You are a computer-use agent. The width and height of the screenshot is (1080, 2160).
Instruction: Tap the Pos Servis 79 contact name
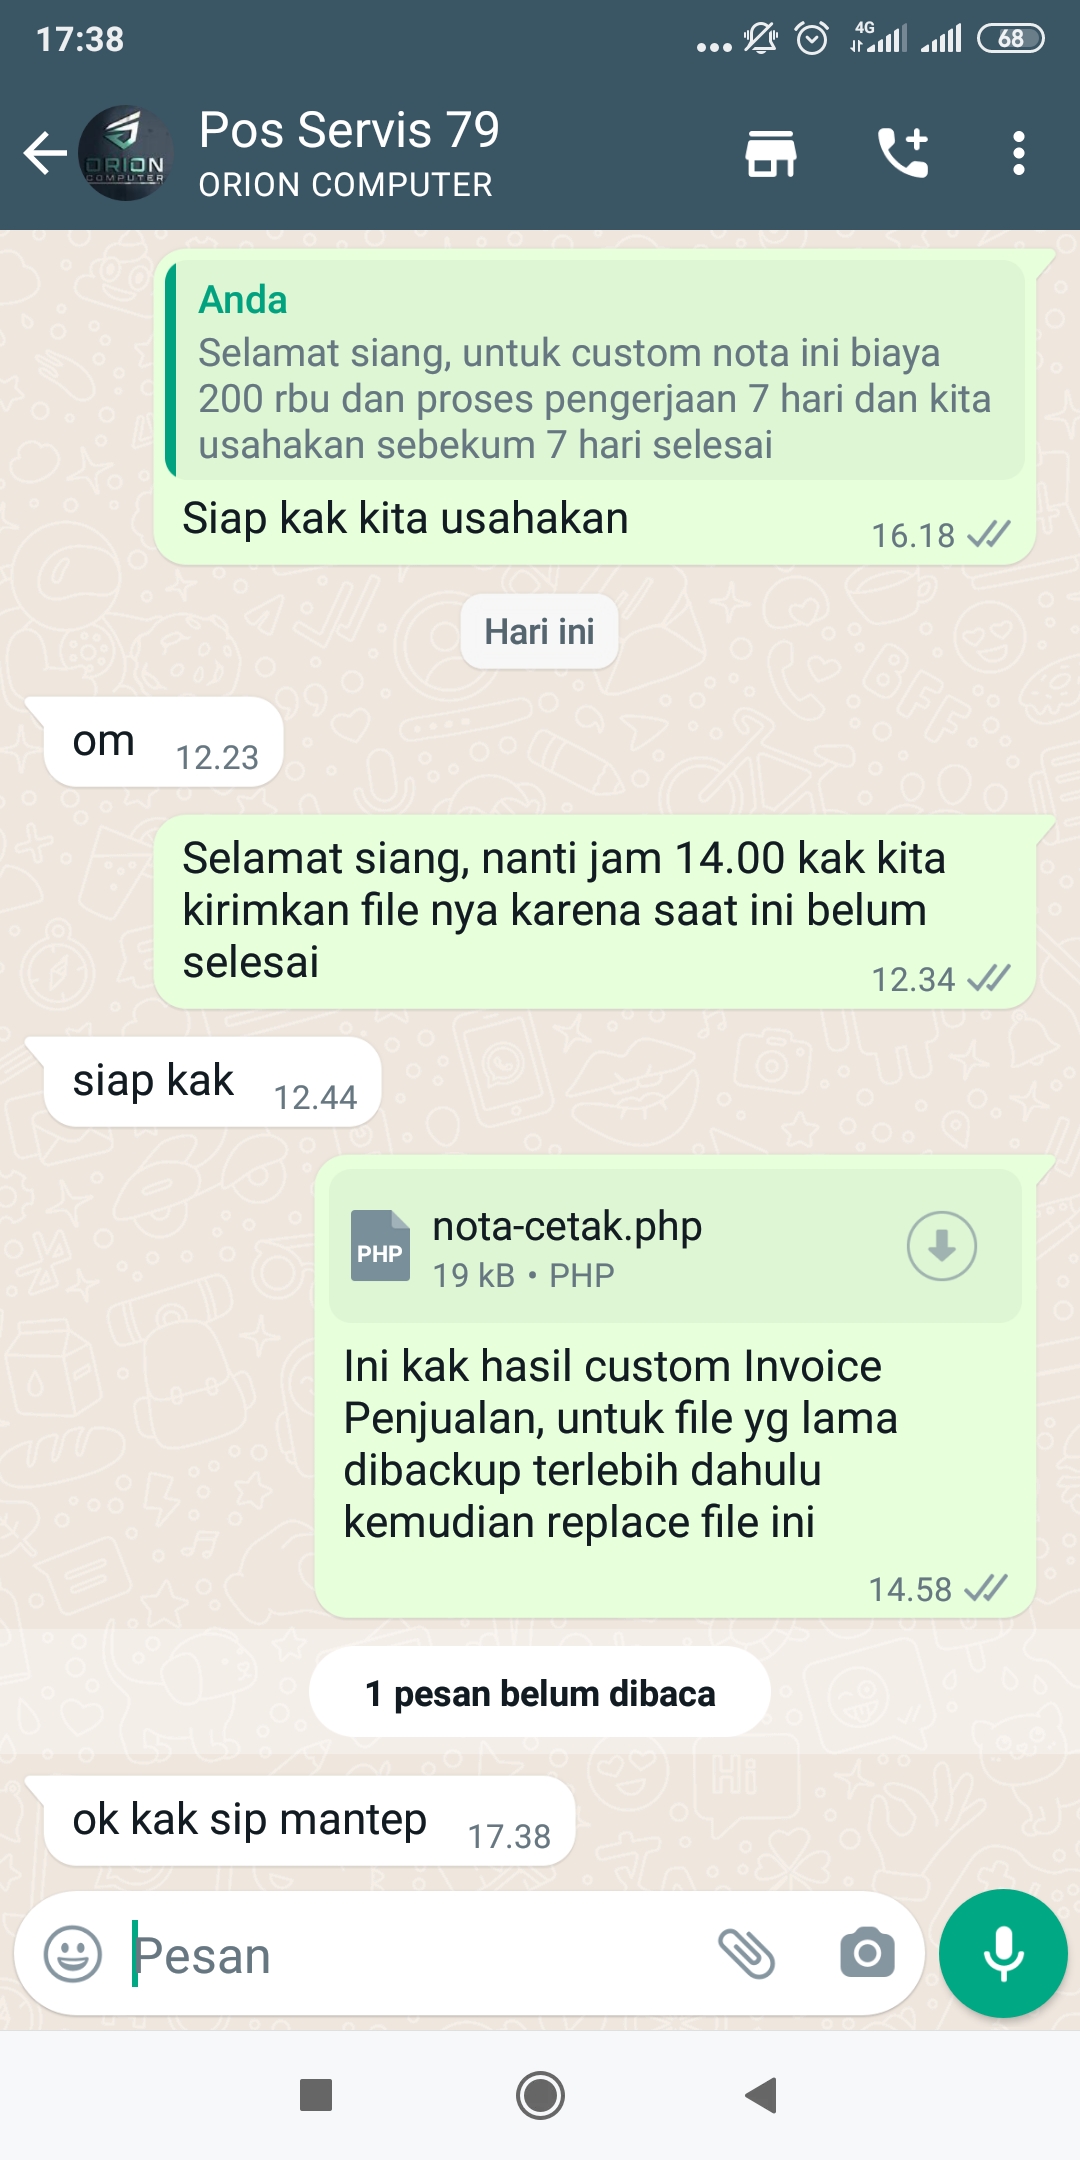349,130
